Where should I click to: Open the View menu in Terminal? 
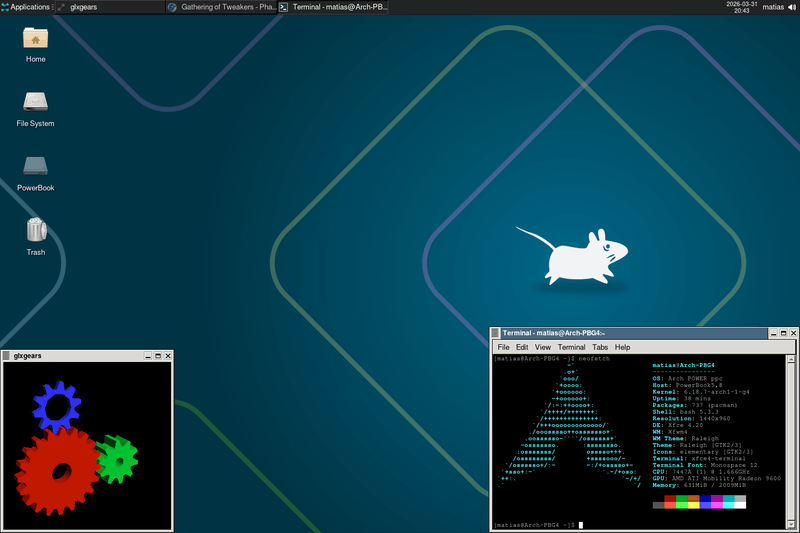[x=542, y=347]
